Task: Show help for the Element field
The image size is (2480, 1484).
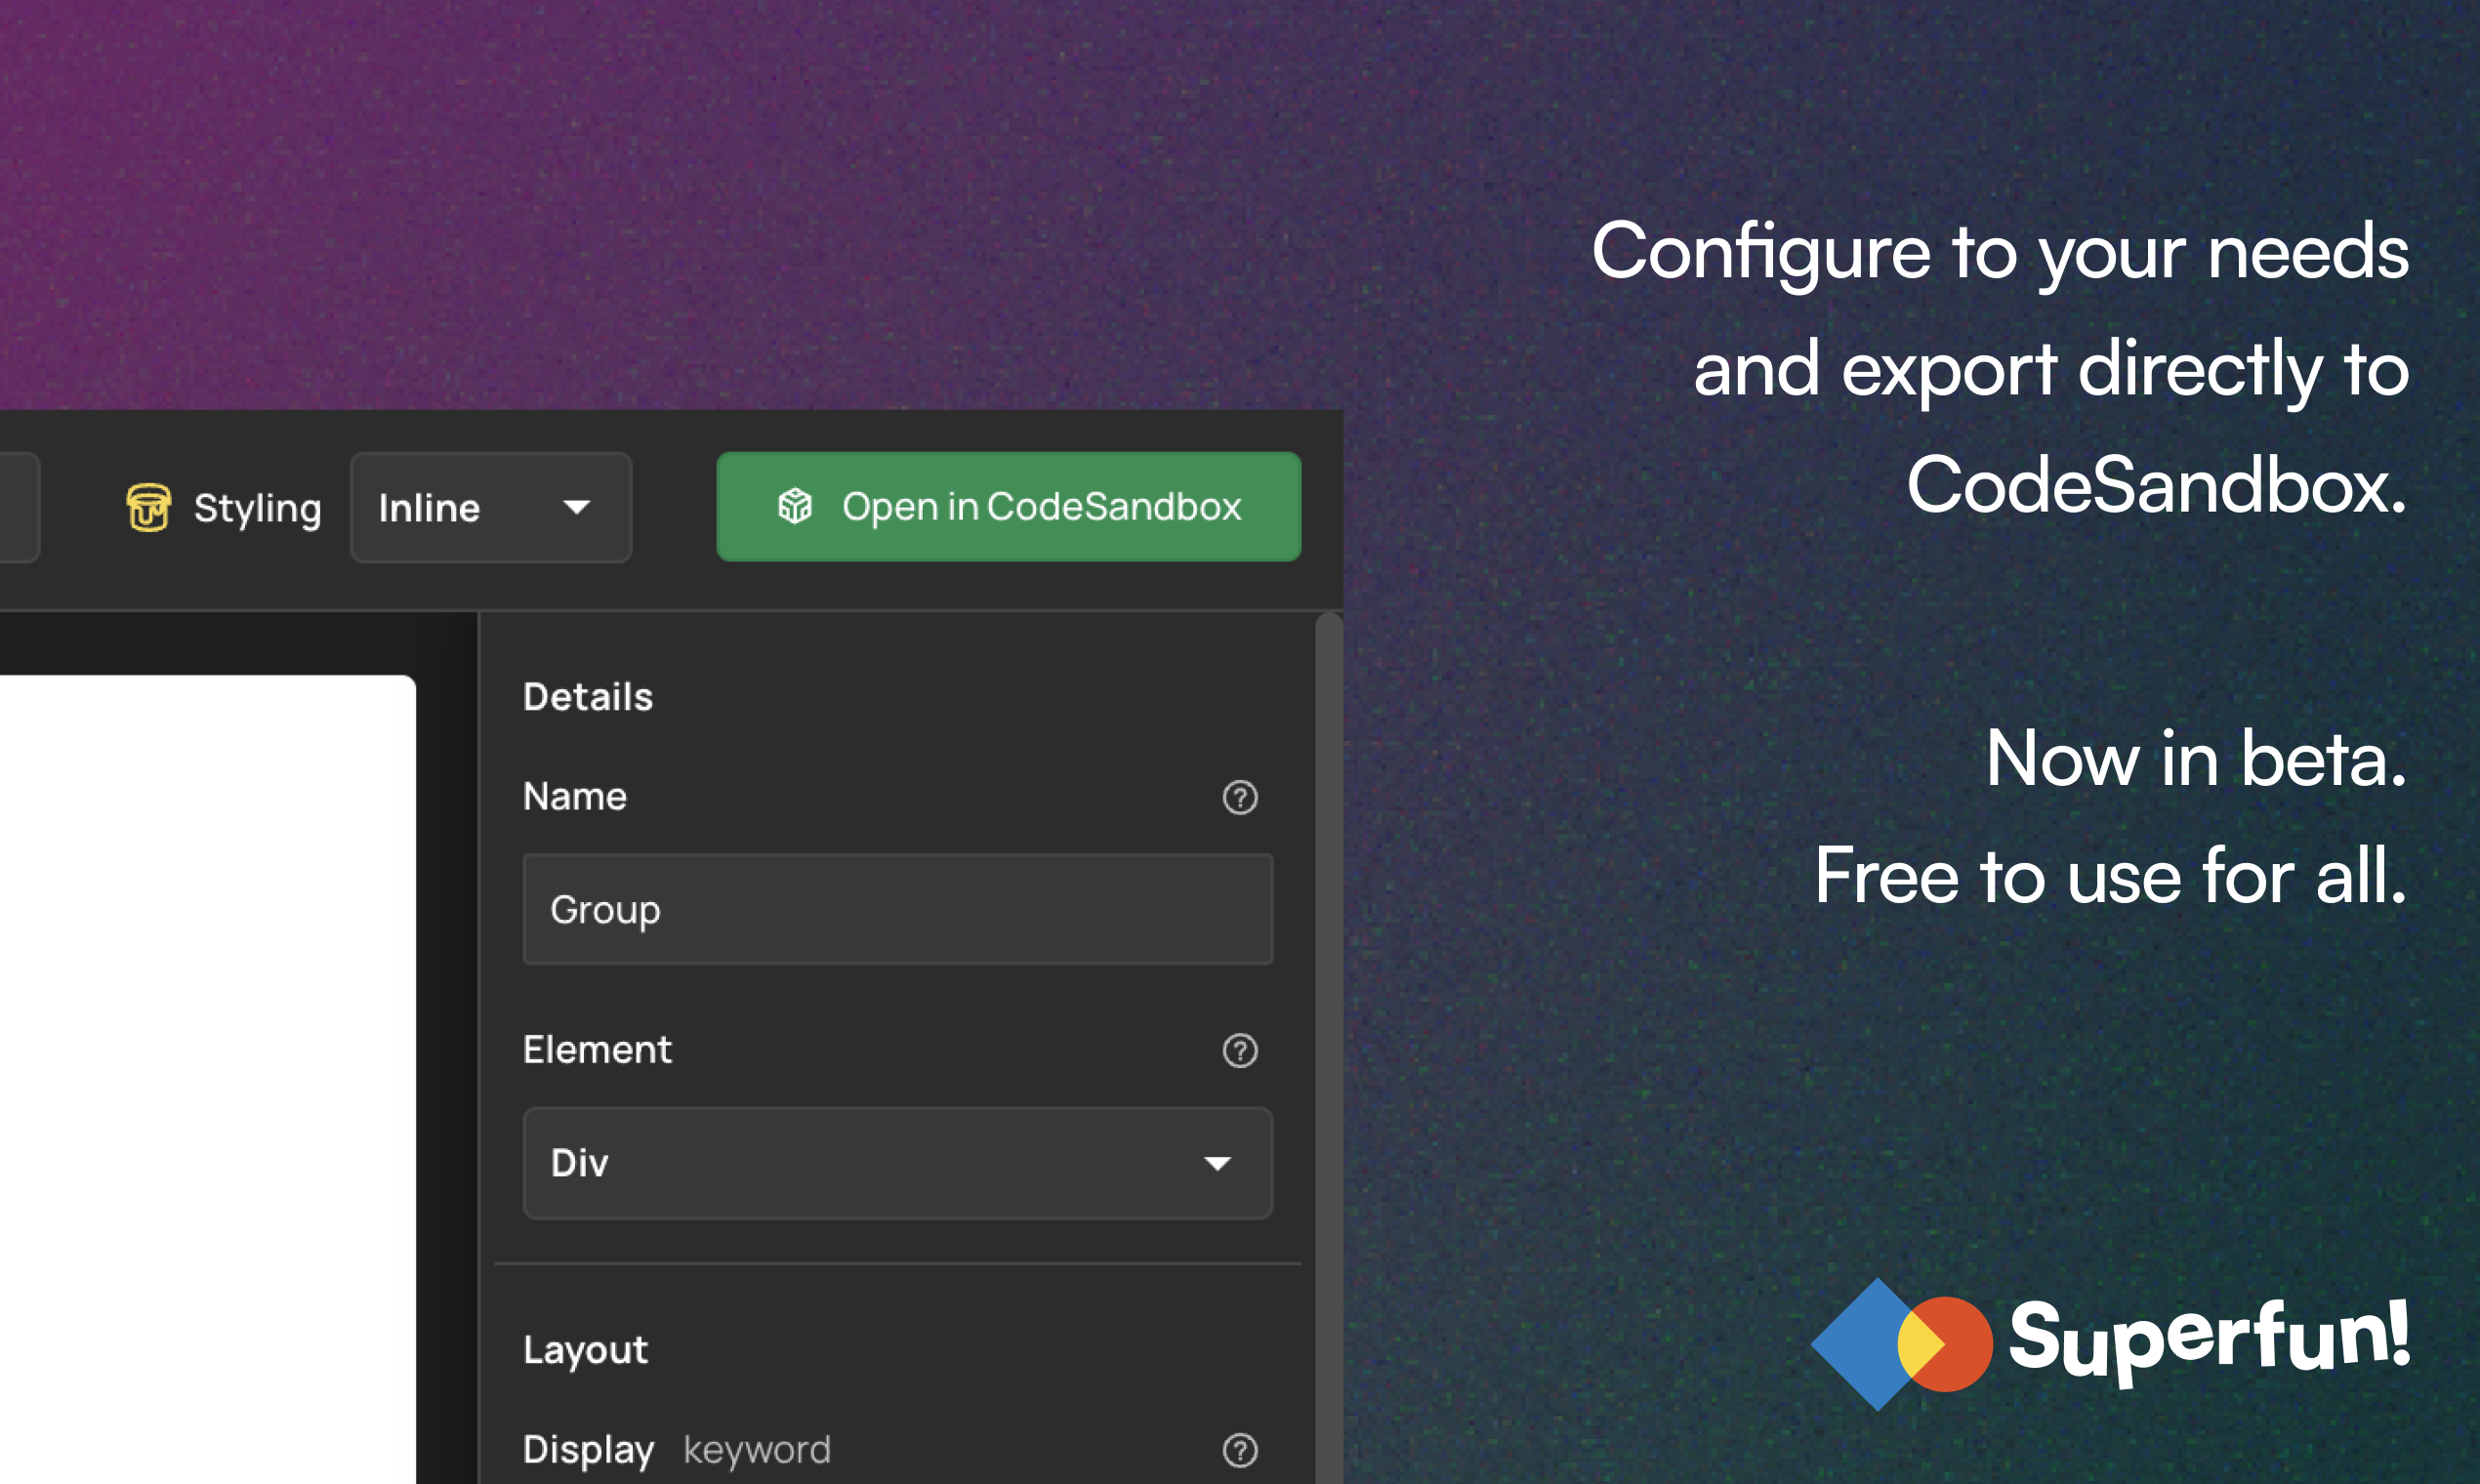Action: pyautogui.click(x=1240, y=1050)
